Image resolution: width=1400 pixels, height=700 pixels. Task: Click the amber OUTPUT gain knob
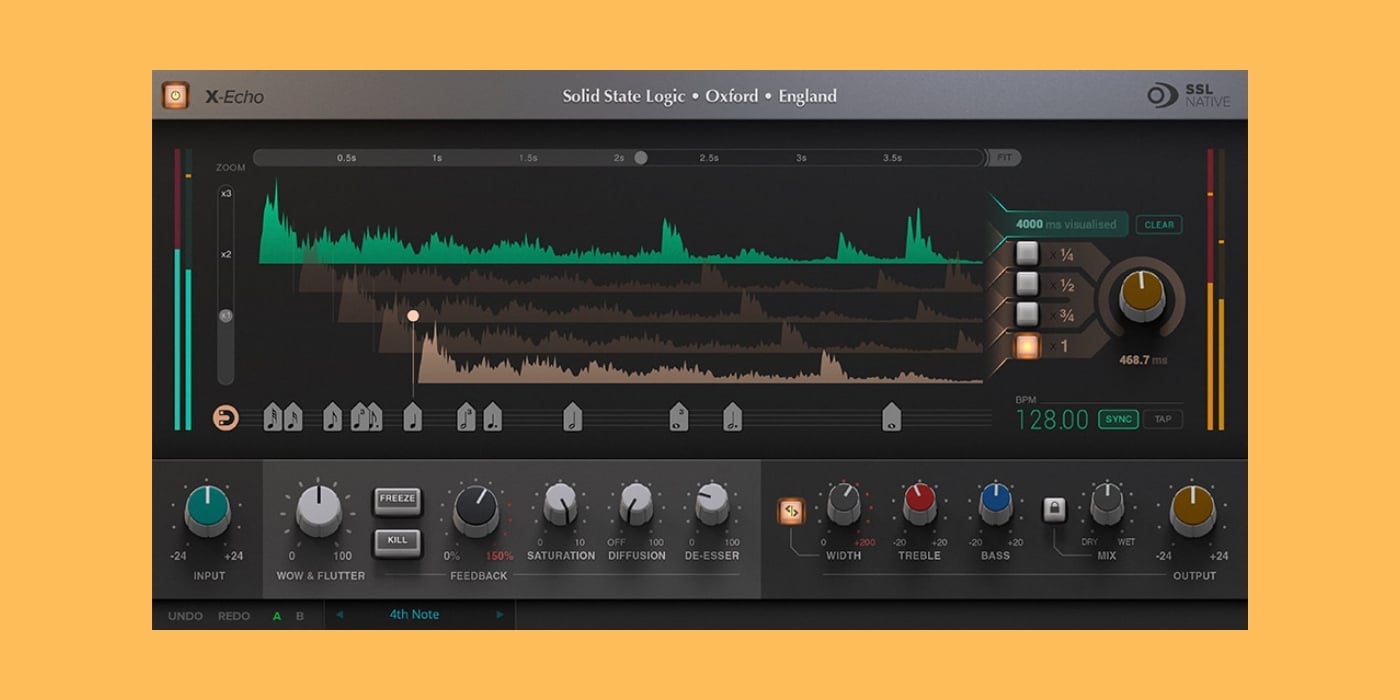tap(1192, 510)
